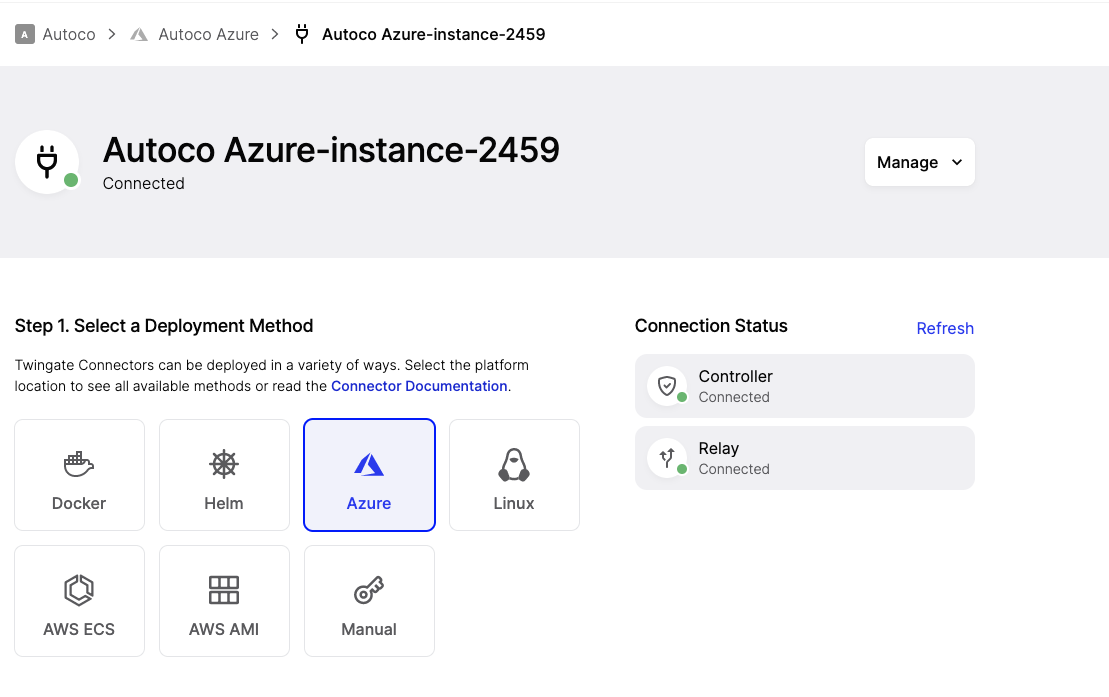The height and width of the screenshot is (697, 1109).
Task: Click the Controller shield status icon
Action: 667,385
